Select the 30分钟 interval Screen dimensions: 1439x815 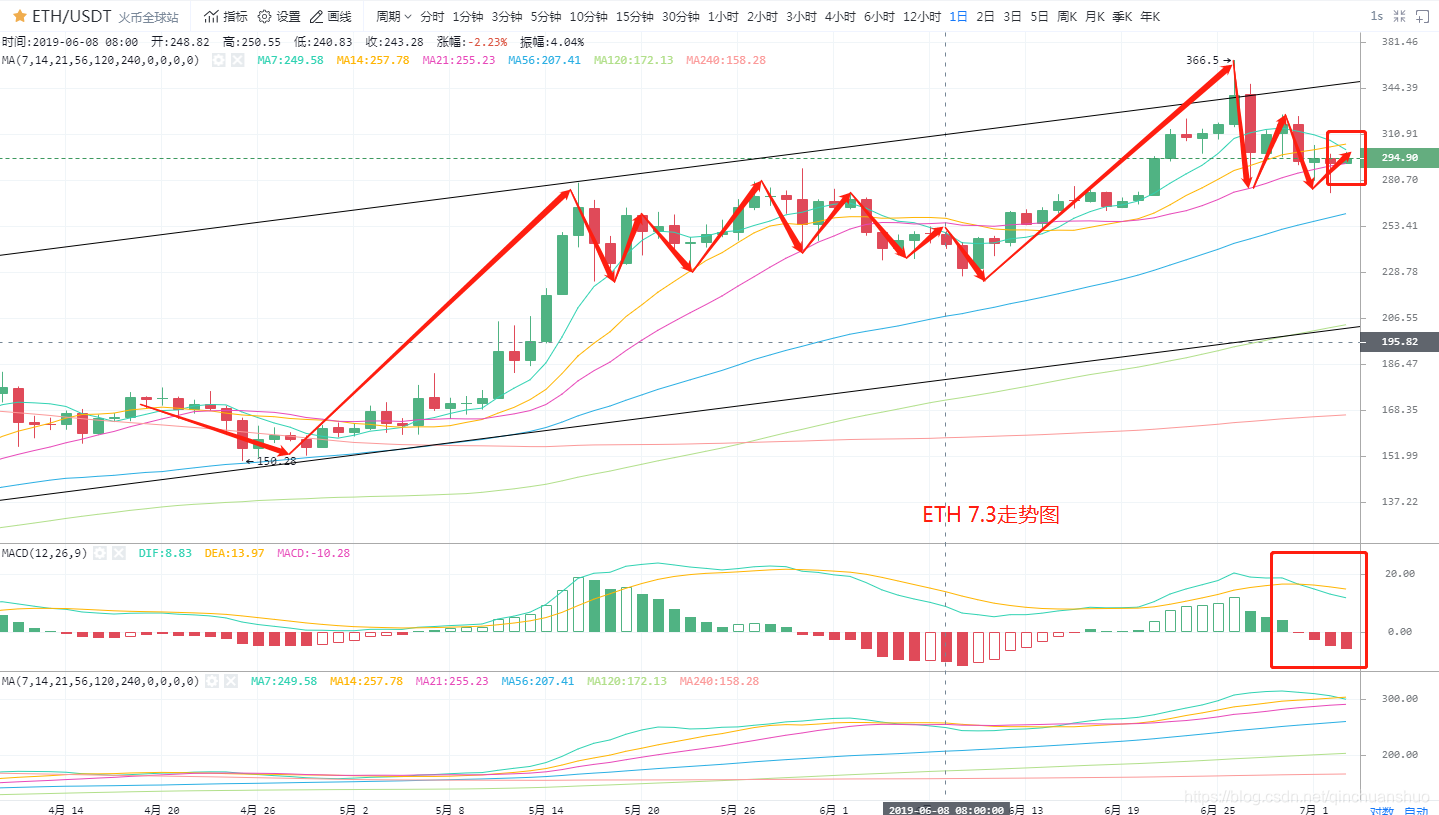coord(681,16)
